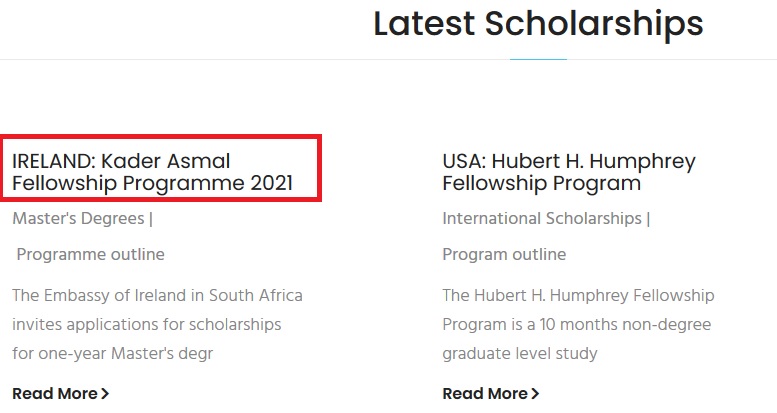Click 'Program is a 10 months non-degree' line
The height and width of the screenshot is (413, 777).
point(574,325)
